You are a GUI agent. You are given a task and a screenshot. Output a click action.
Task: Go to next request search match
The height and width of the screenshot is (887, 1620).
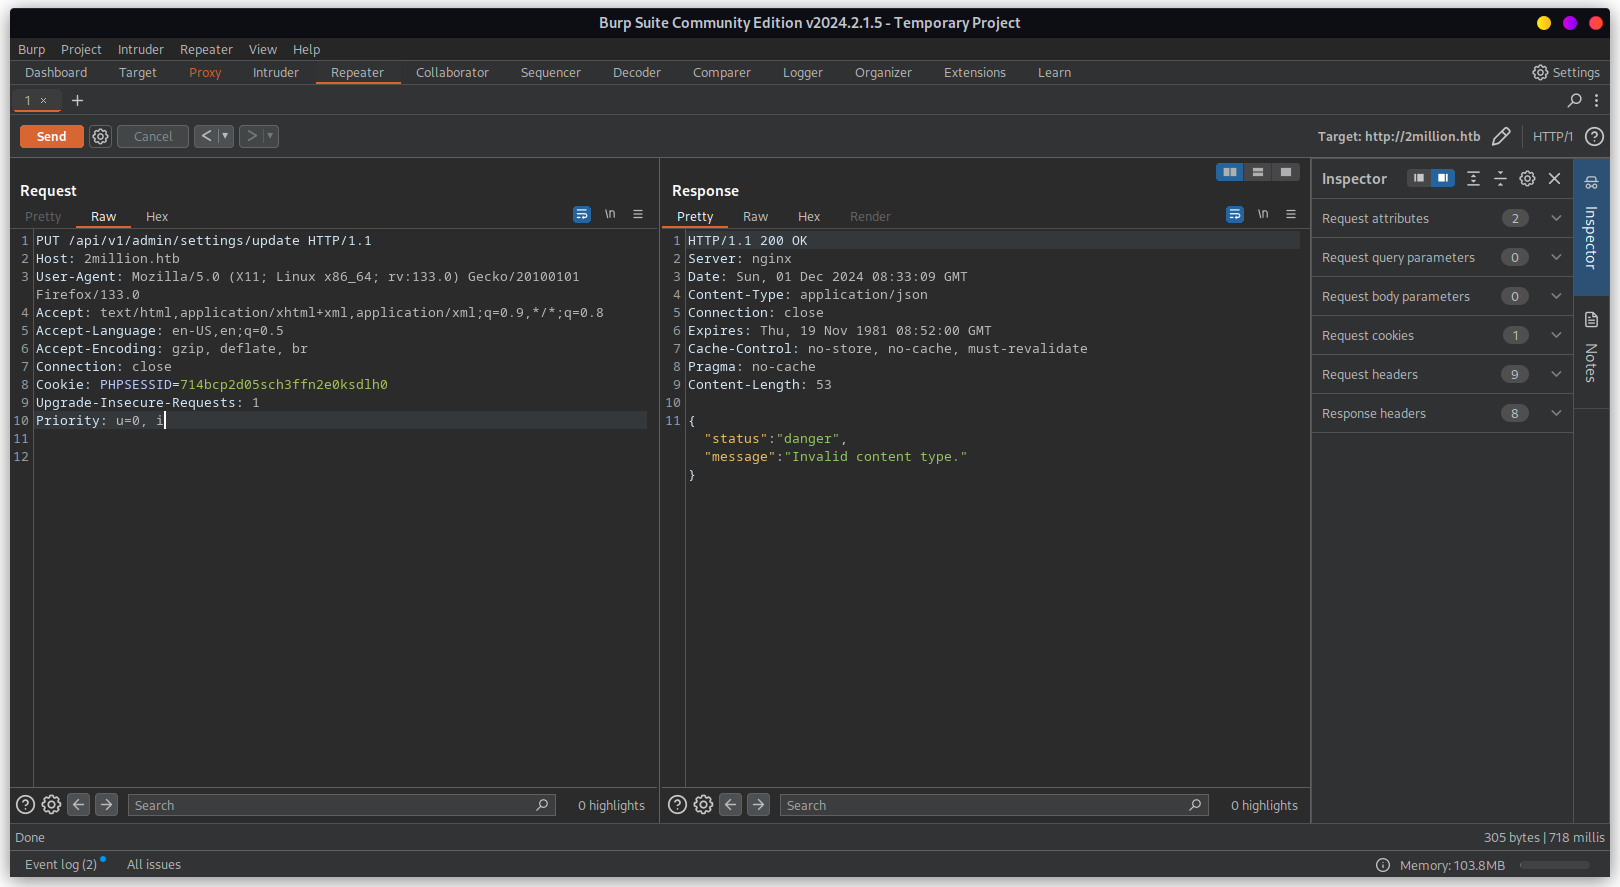tap(106, 804)
